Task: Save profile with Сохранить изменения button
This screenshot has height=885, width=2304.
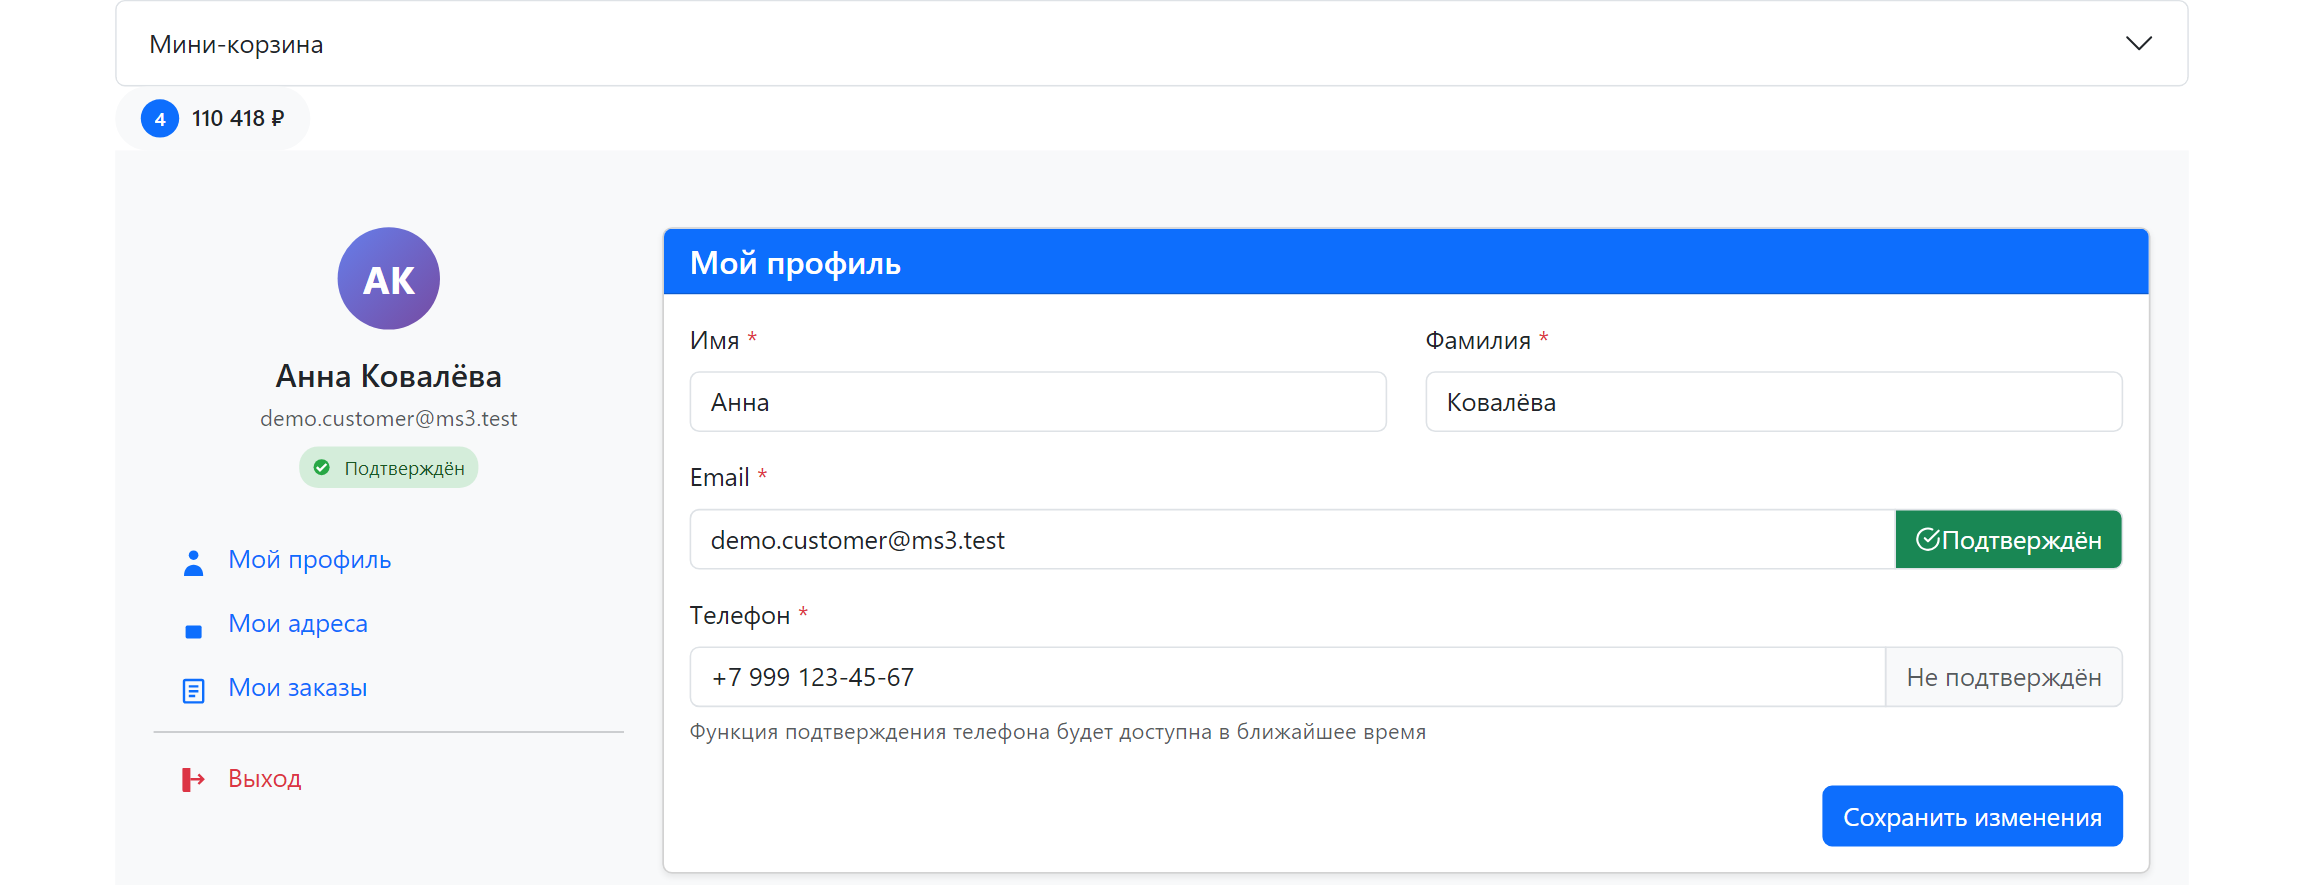Action: [1972, 816]
